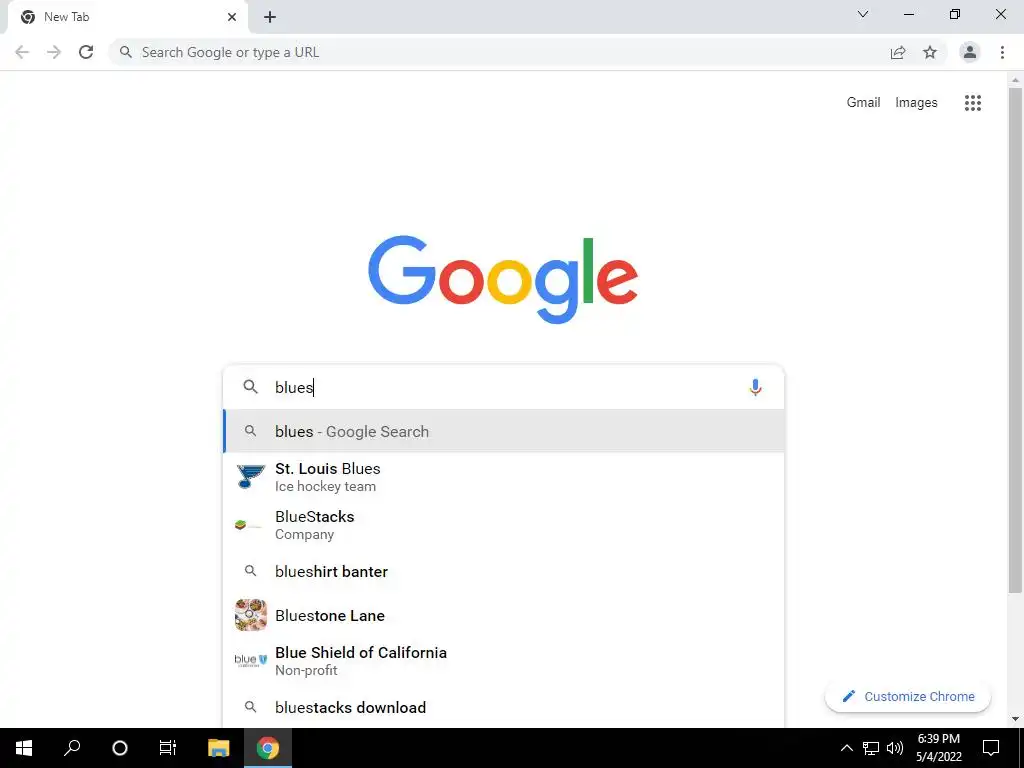
Task: Open Cortana from the taskbar
Action: pos(120,748)
